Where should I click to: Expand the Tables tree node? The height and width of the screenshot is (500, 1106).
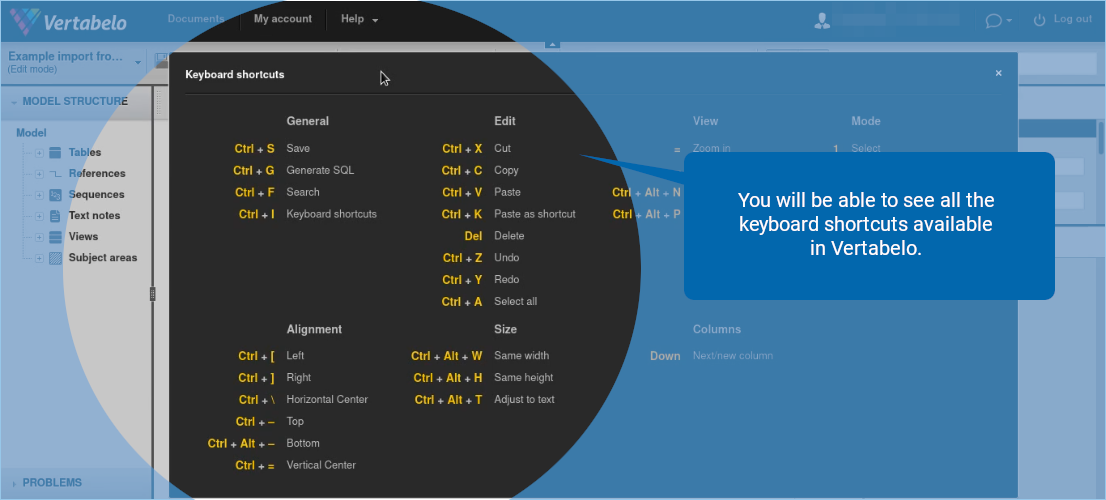[x=40, y=153]
